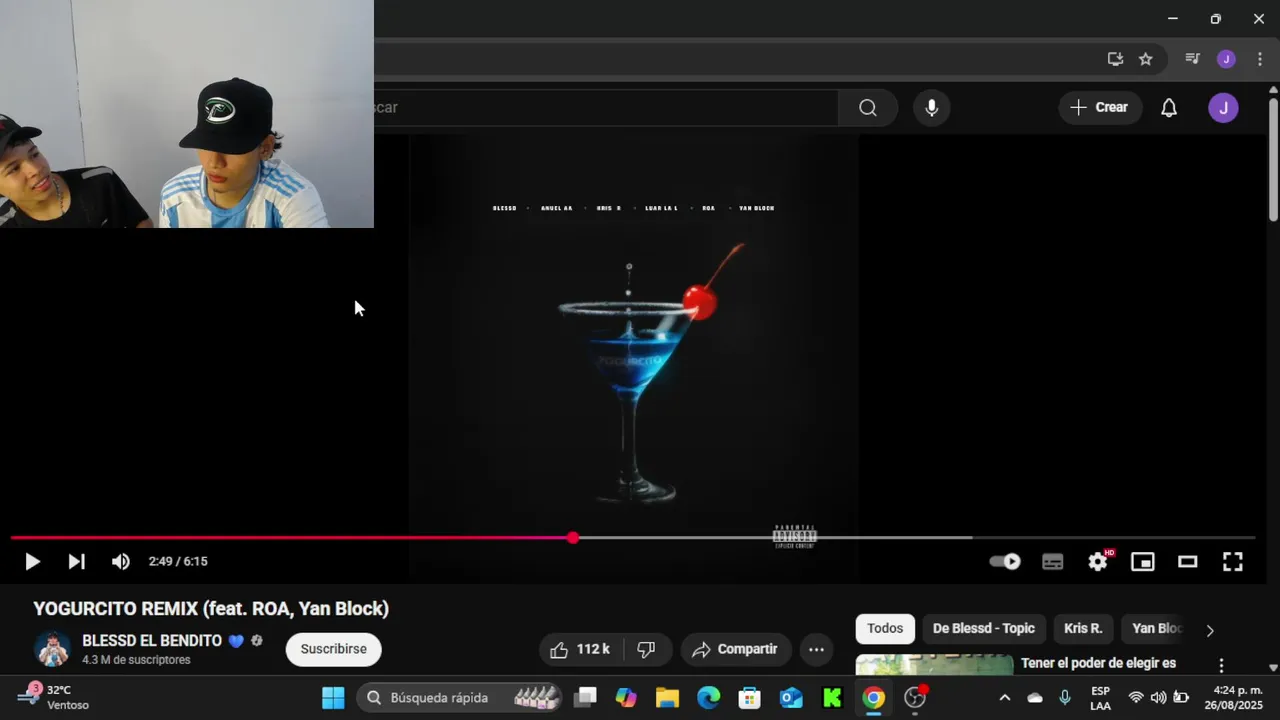Select the Yan Block chip

1157,629
